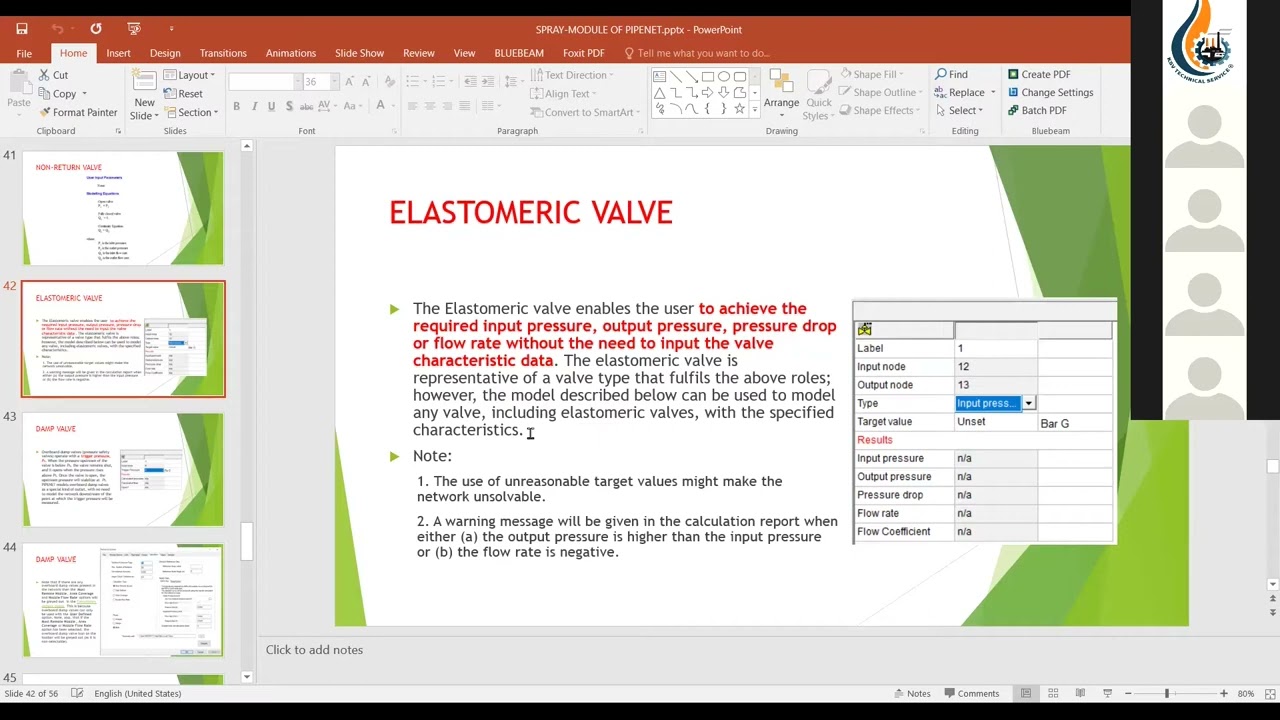Image resolution: width=1280 pixels, height=720 pixels.
Task: Open the font size combo box arrow
Action: tap(334, 82)
